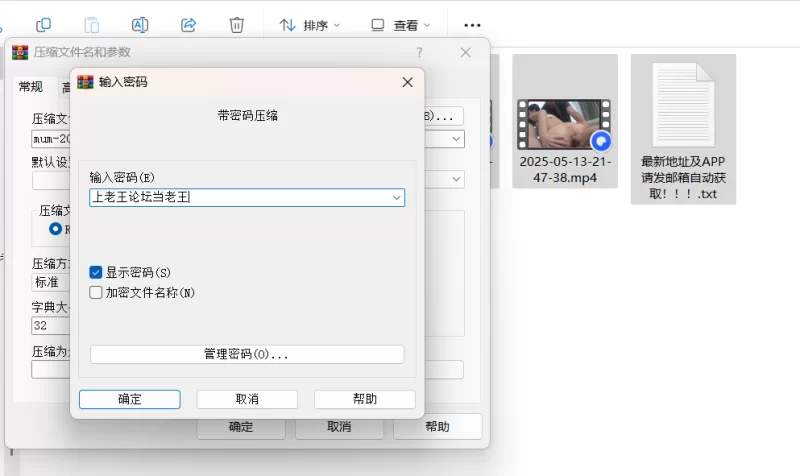Select the 最新地址及APP .txt file icon
Screen dimensions: 800x476
coord(683,105)
